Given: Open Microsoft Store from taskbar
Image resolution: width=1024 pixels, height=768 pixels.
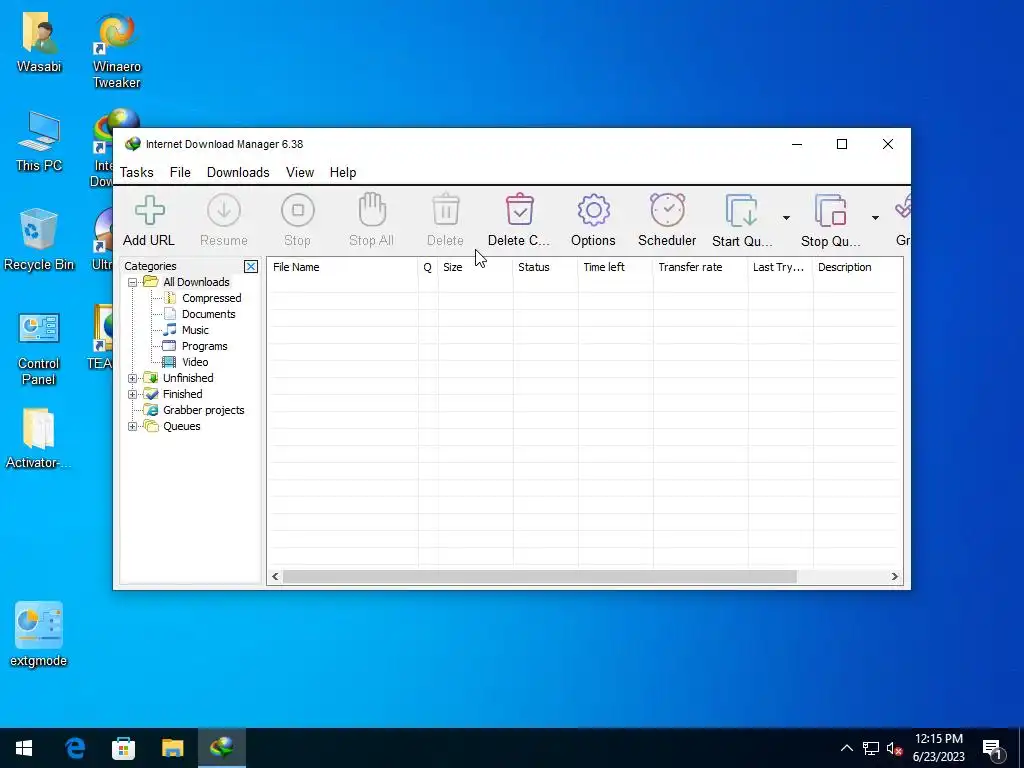Looking at the screenshot, I should tap(123, 748).
